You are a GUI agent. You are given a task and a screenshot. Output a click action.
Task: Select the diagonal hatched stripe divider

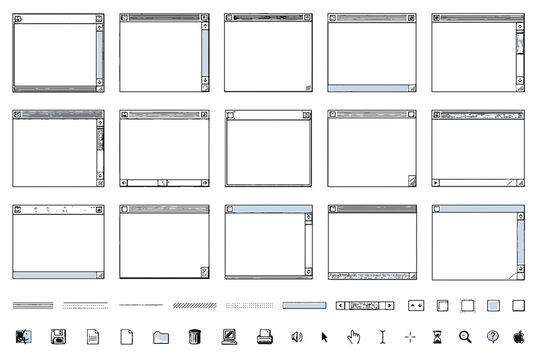195,306
